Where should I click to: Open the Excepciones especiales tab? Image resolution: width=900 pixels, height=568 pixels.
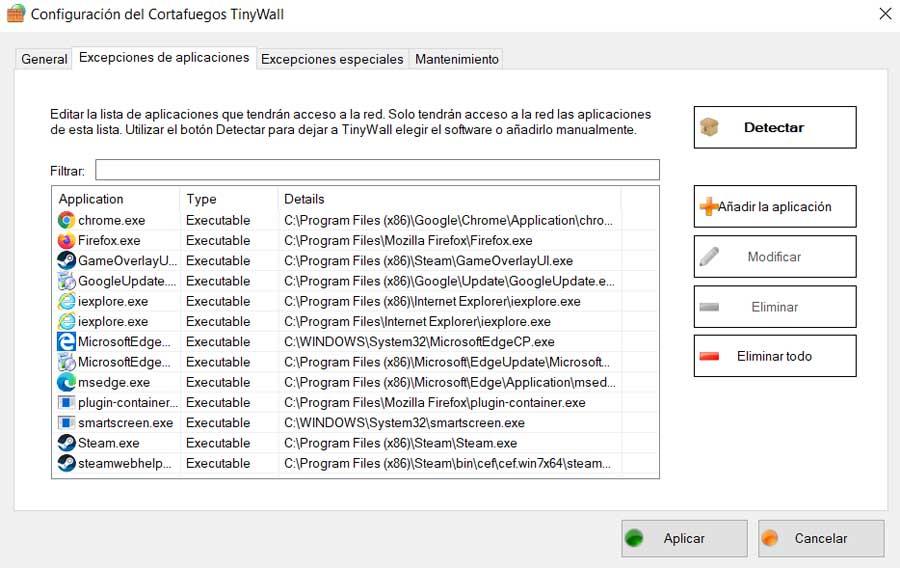click(x=332, y=59)
